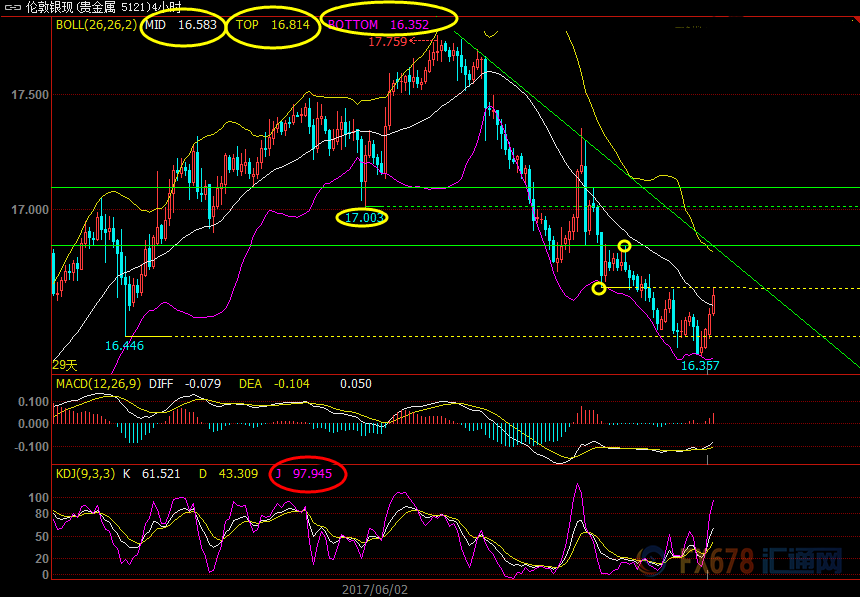
Task: Click the circled 17.003 price label
Action: tap(362, 217)
